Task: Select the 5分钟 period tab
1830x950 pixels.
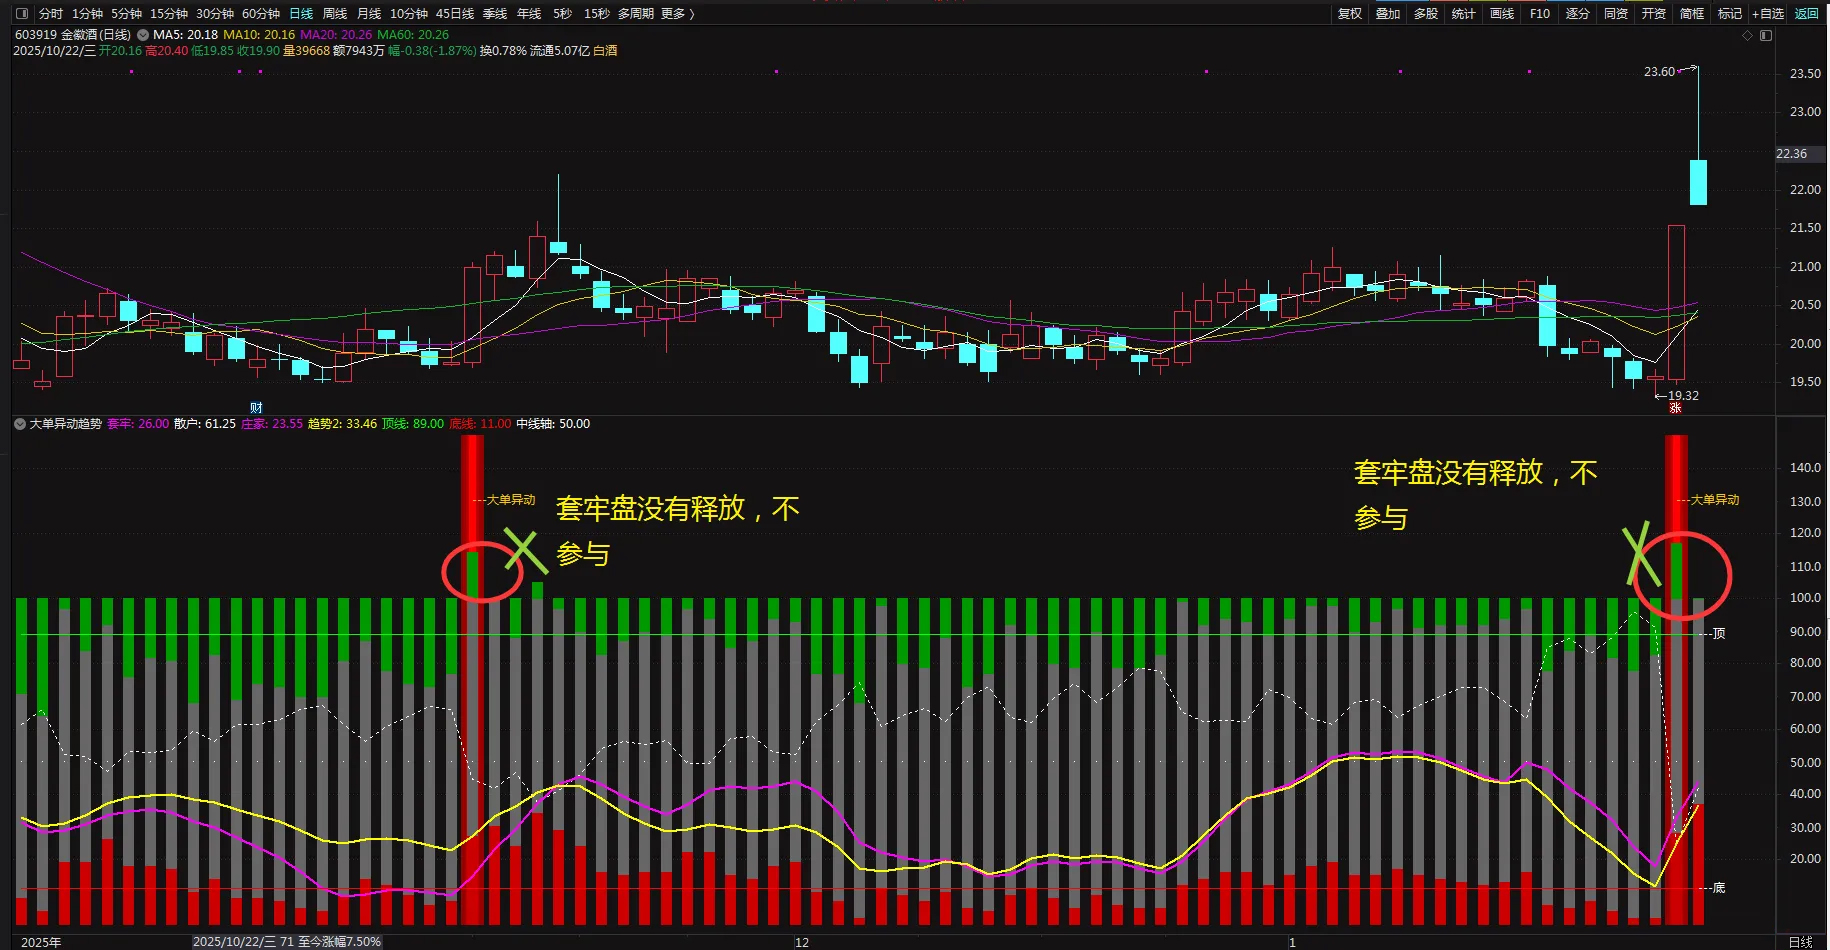Action: [127, 14]
